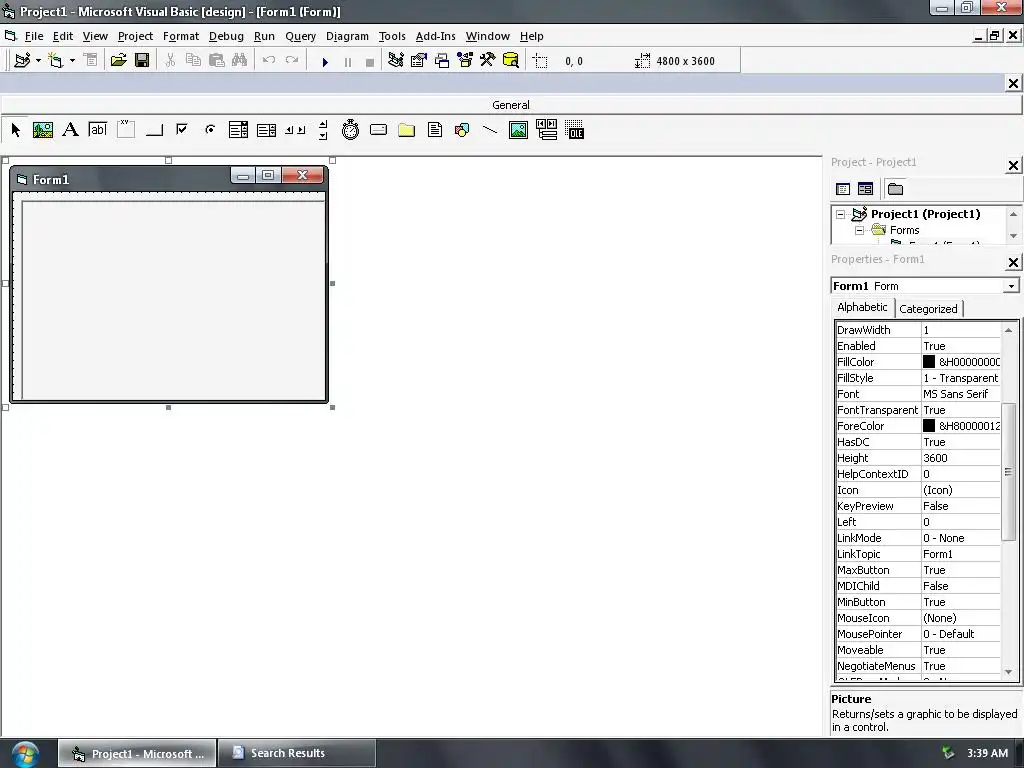Select the Image control tool
Screen dimensions: 1024x768
tap(519, 130)
